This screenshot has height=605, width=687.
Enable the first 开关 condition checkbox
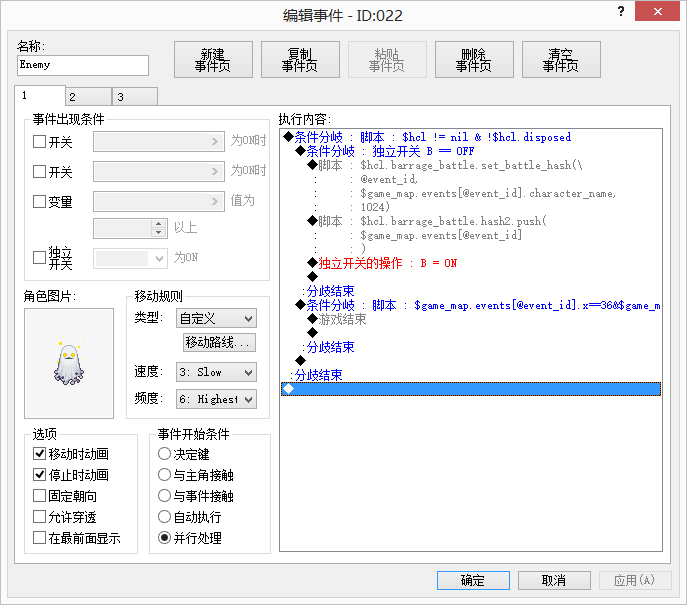tap(39, 142)
